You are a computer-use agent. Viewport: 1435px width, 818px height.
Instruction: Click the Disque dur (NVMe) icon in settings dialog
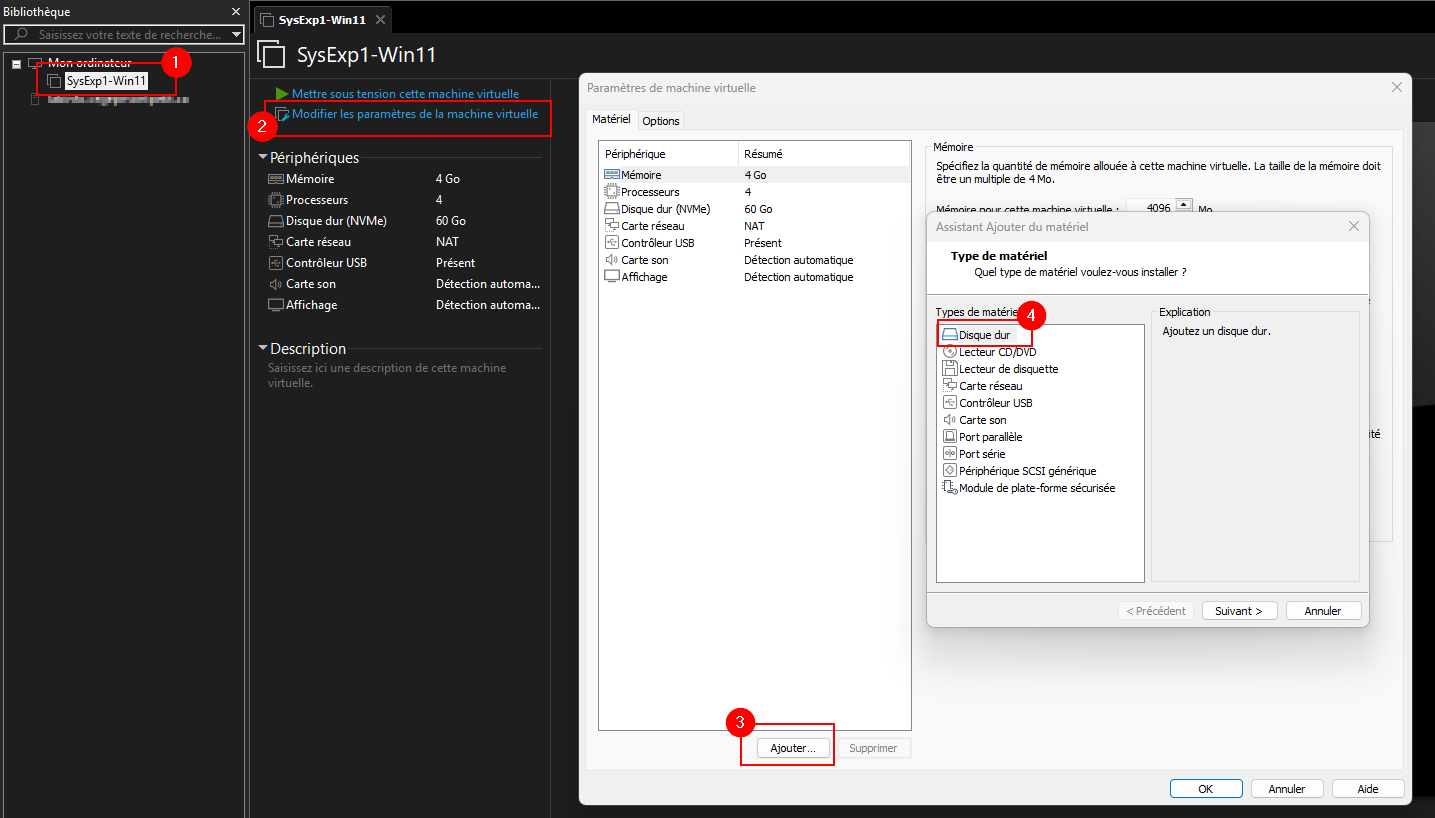(x=612, y=209)
